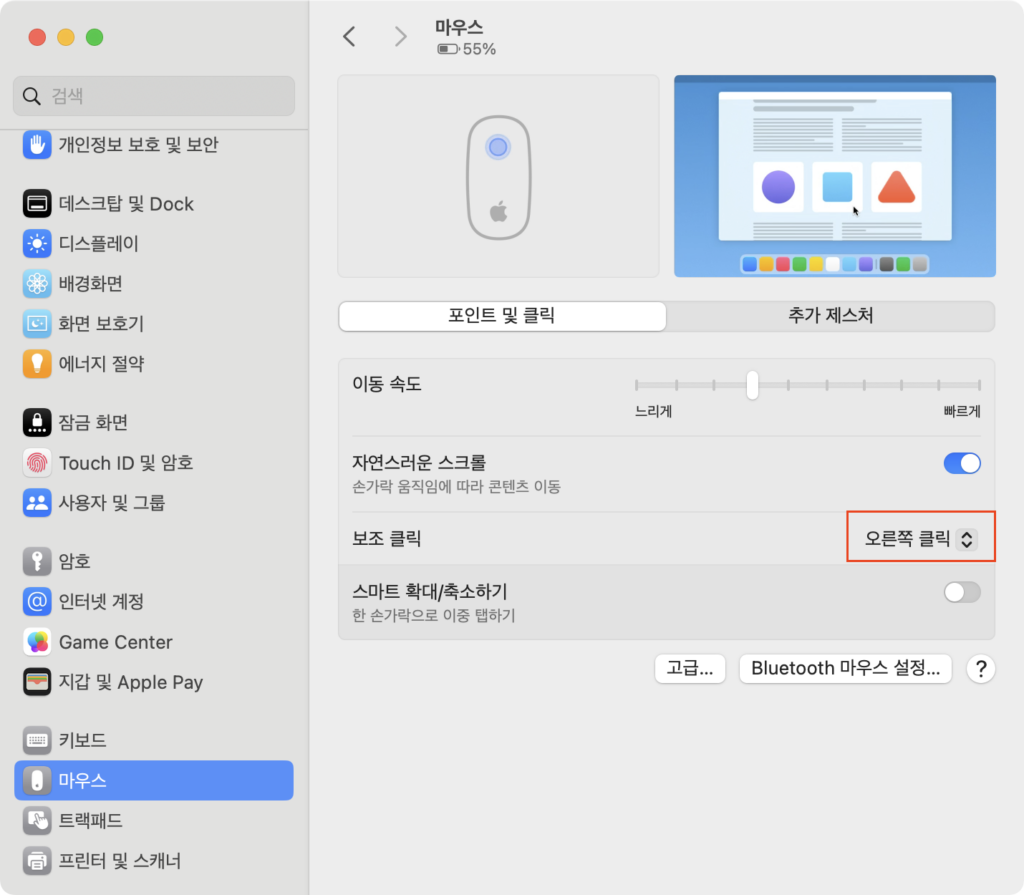Open the Printers & Scanners icon
1024x895 pixels.
[37, 860]
